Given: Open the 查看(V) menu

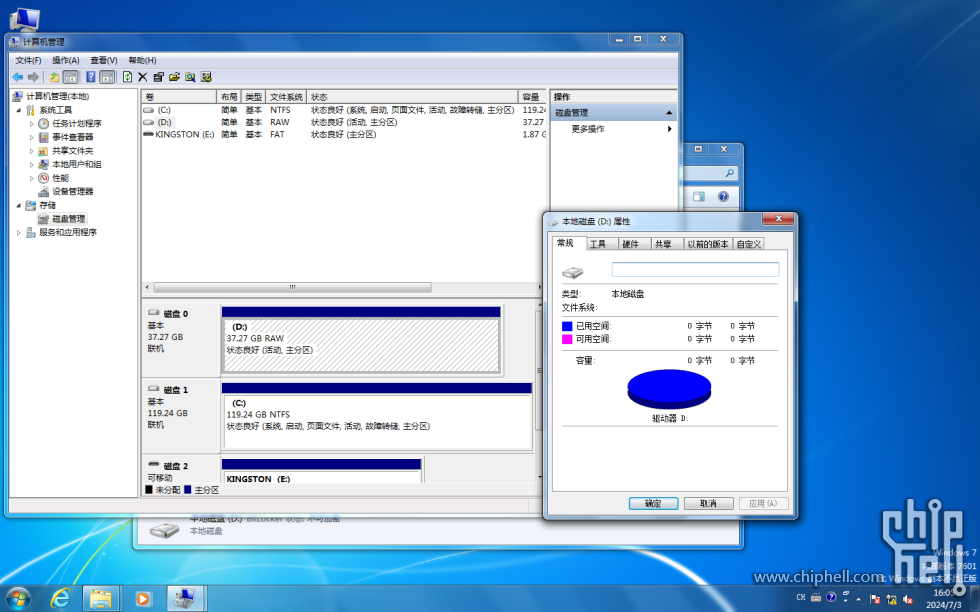Looking at the screenshot, I should click(104, 60).
